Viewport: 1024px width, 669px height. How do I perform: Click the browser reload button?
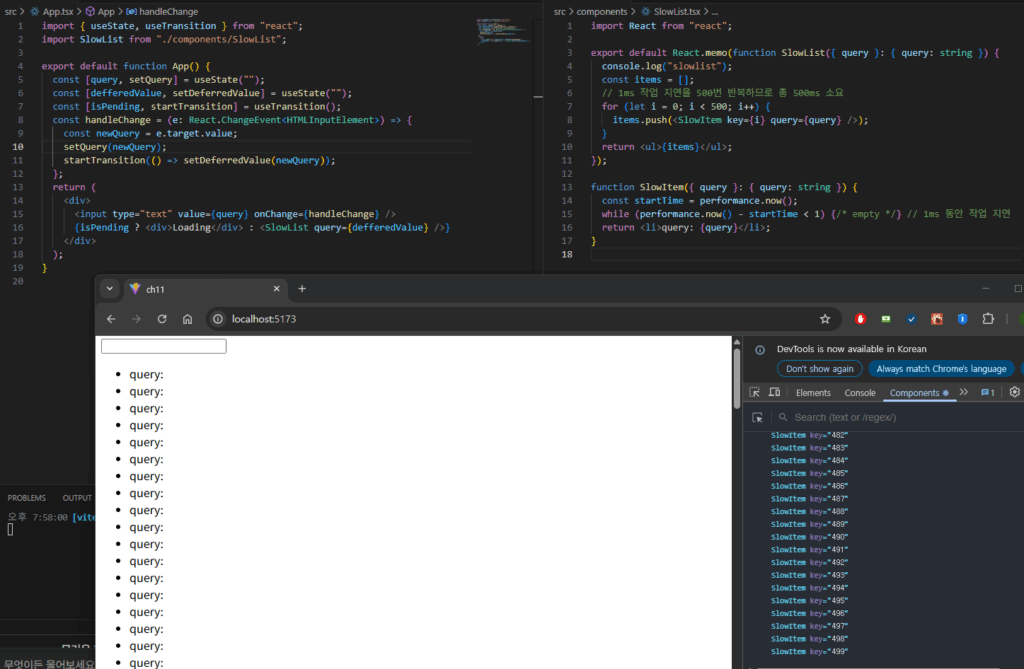pos(162,319)
